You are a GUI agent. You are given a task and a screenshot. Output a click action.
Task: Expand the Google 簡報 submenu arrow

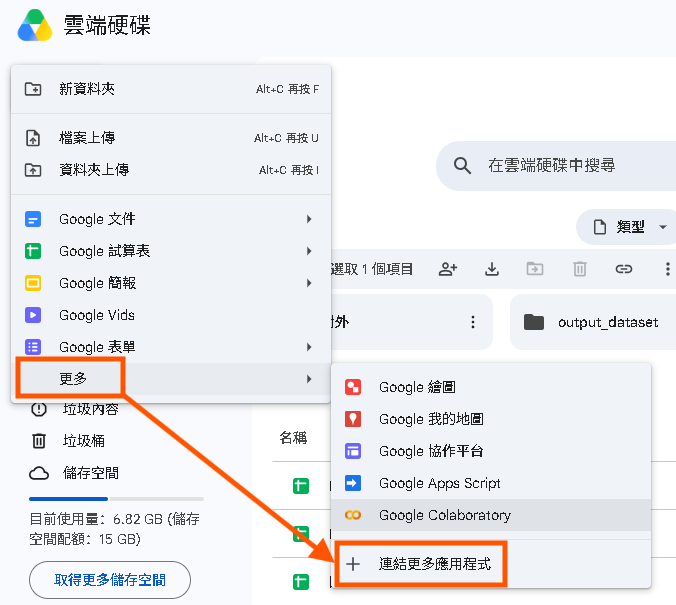coord(309,283)
